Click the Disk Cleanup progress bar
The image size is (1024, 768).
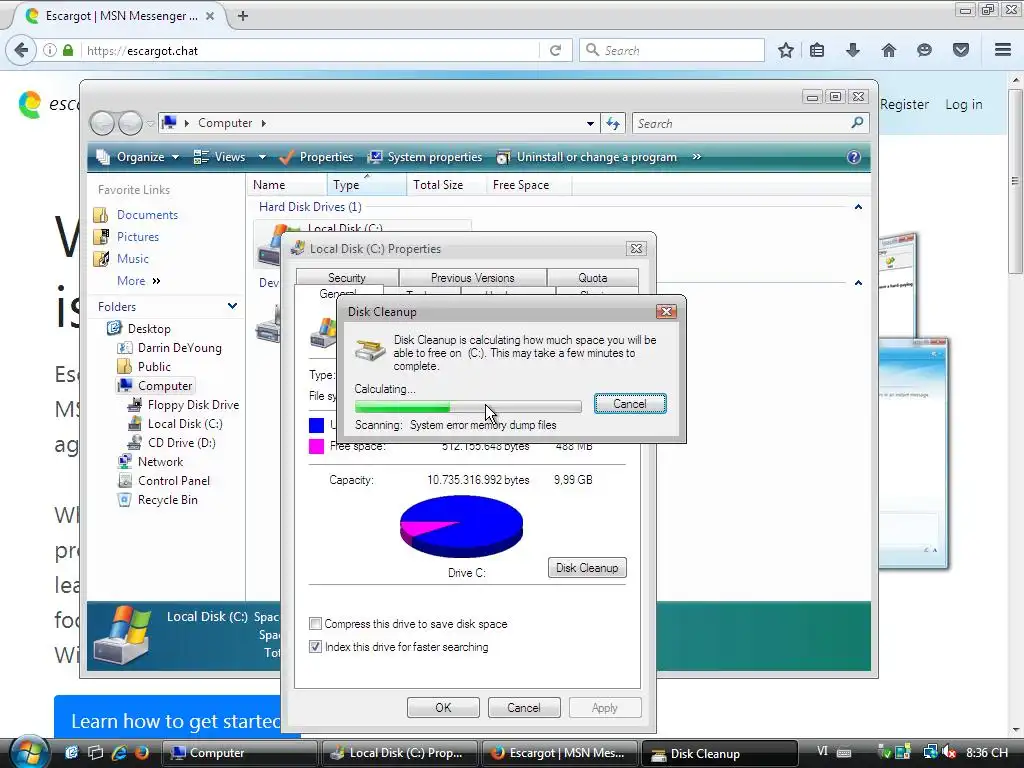[468, 407]
